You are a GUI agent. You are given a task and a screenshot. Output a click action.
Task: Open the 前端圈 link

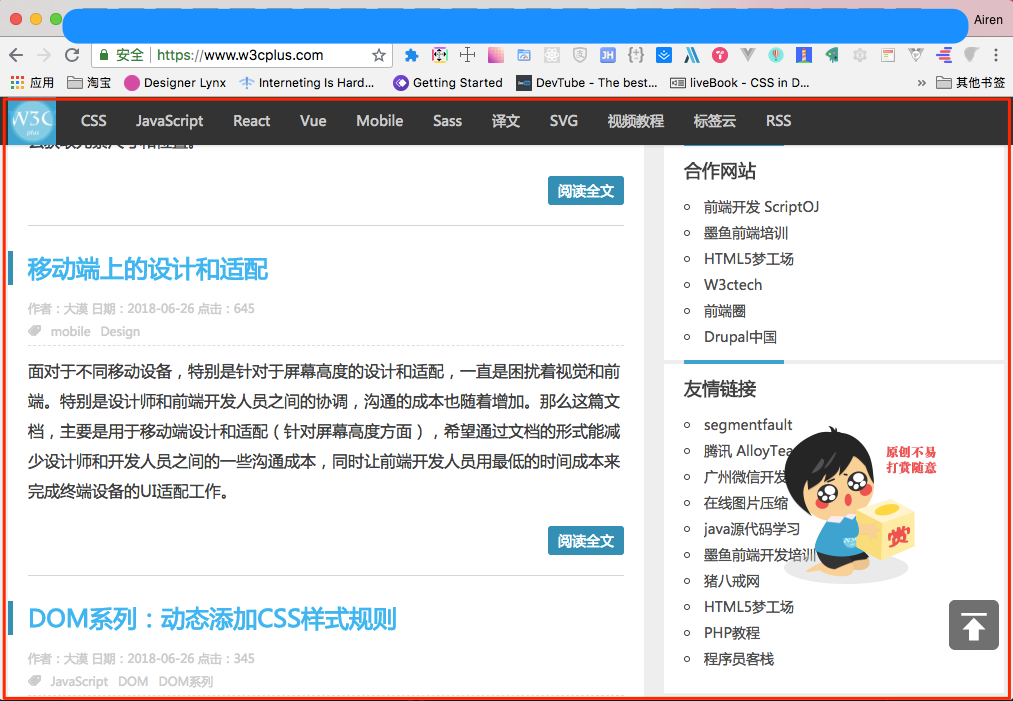tap(724, 311)
